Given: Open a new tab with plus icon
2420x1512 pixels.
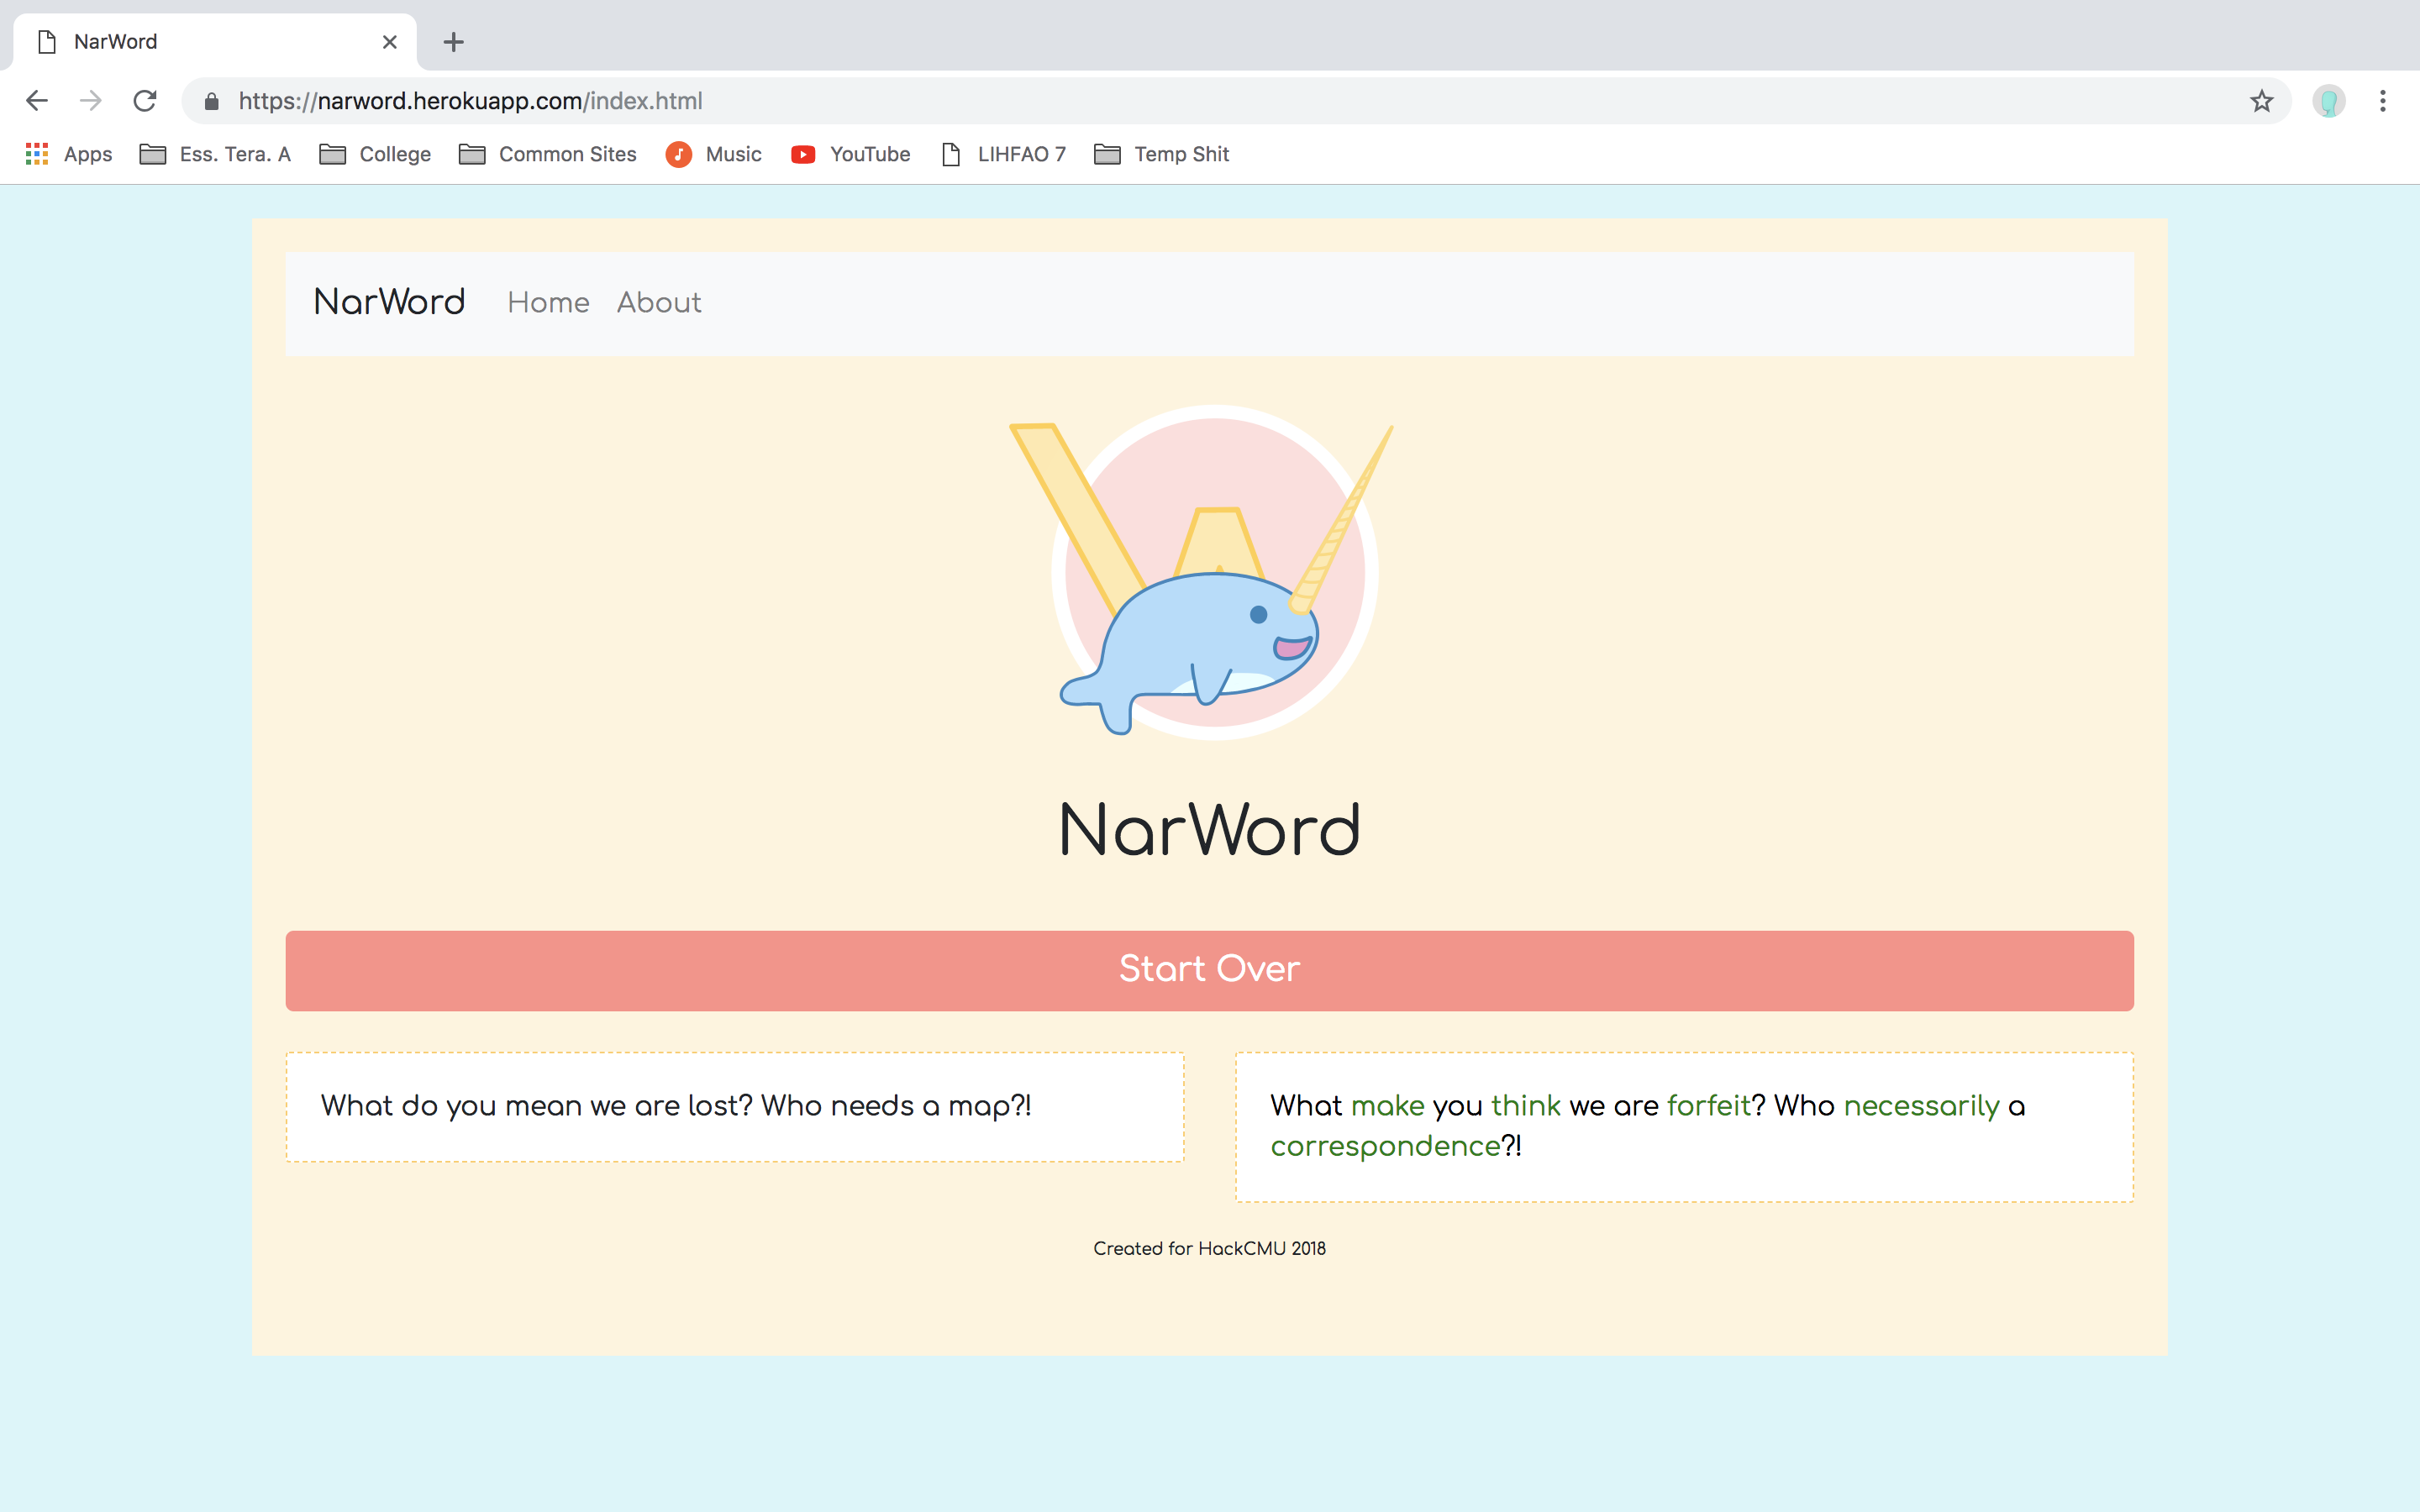Looking at the screenshot, I should click(453, 42).
